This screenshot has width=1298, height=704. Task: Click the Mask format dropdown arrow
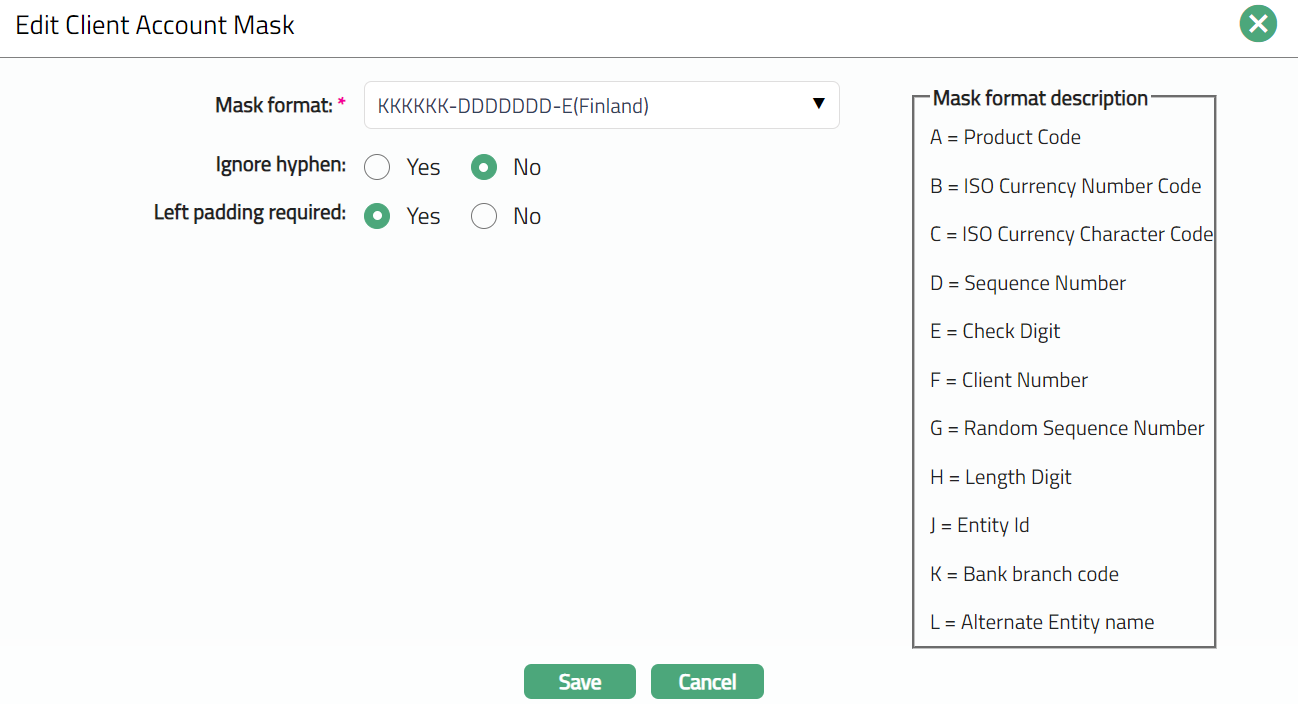click(x=818, y=104)
